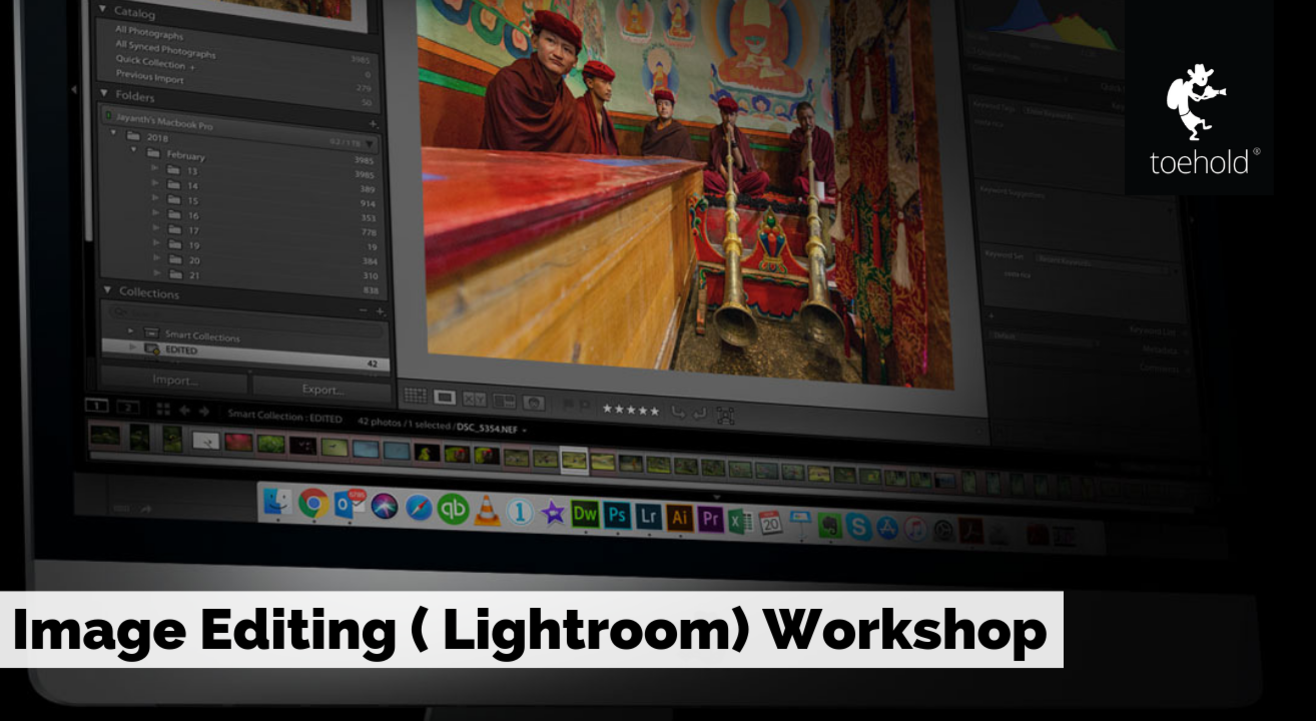Image resolution: width=1316 pixels, height=721 pixels.
Task: Open Skype from the Dock
Action: (x=858, y=526)
